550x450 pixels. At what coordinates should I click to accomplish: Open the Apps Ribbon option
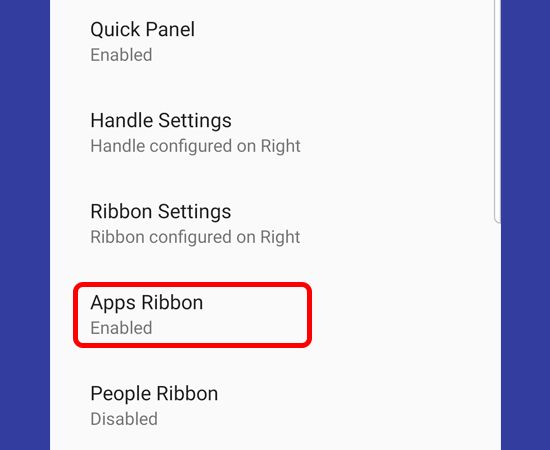point(147,303)
